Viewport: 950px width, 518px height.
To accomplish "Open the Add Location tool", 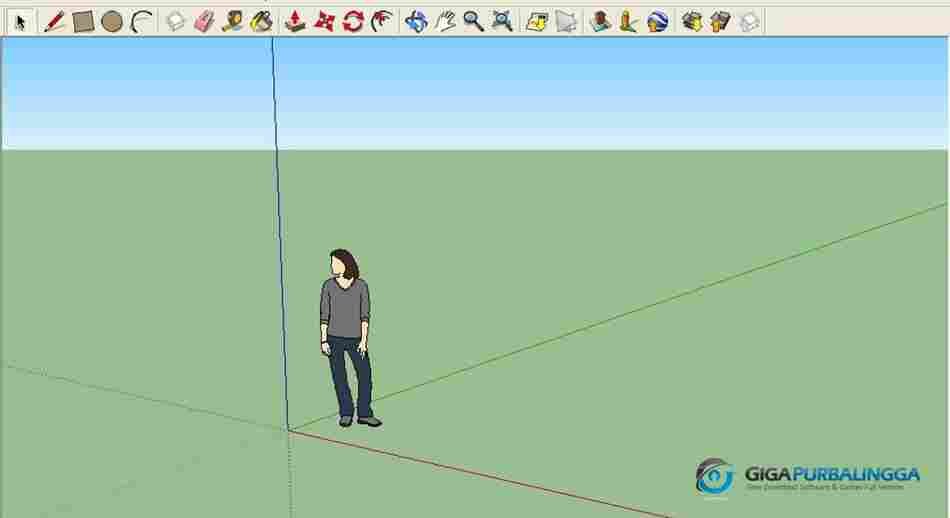I will [x=537, y=22].
